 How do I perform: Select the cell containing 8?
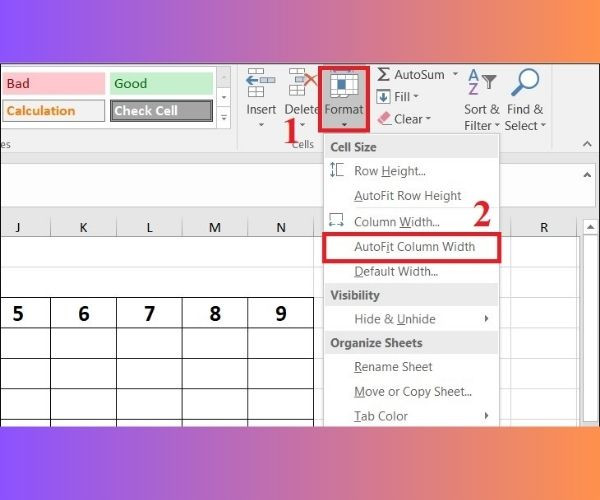pyautogui.click(x=215, y=313)
